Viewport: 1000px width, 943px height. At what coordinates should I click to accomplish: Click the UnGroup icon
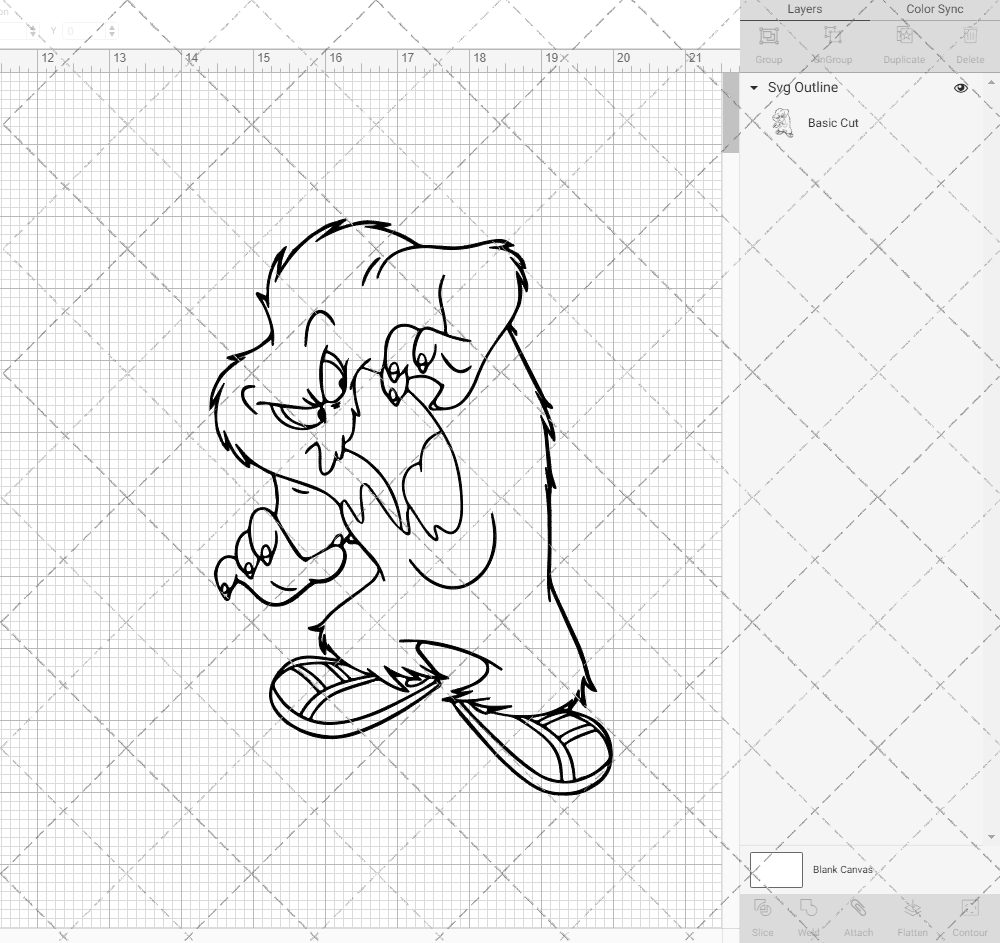pyautogui.click(x=832, y=36)
